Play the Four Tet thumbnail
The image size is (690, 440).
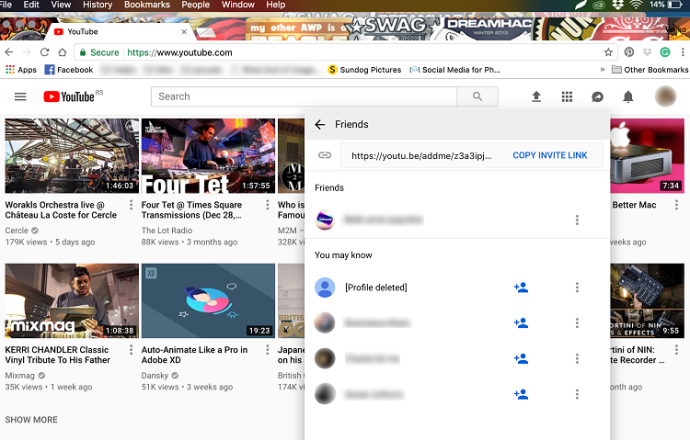coord(208,156)
